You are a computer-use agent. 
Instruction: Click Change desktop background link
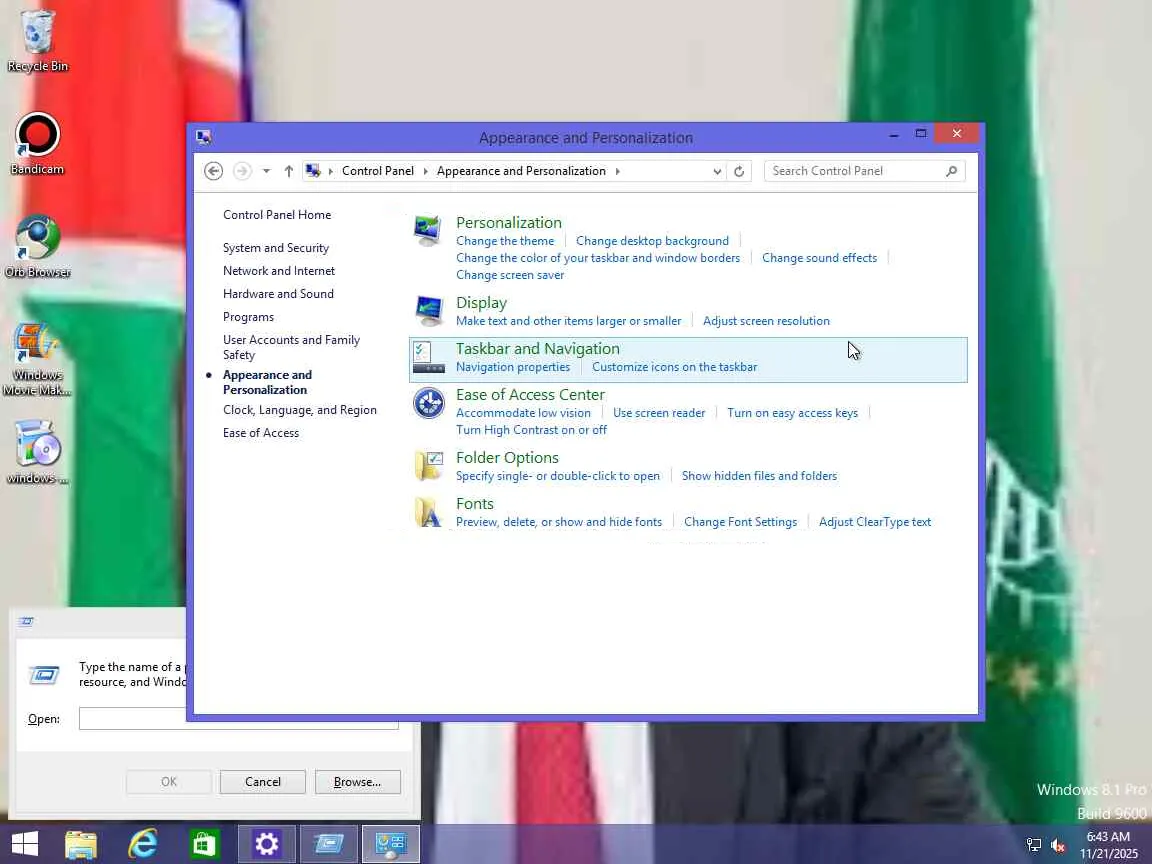click(x=652, y=241)
